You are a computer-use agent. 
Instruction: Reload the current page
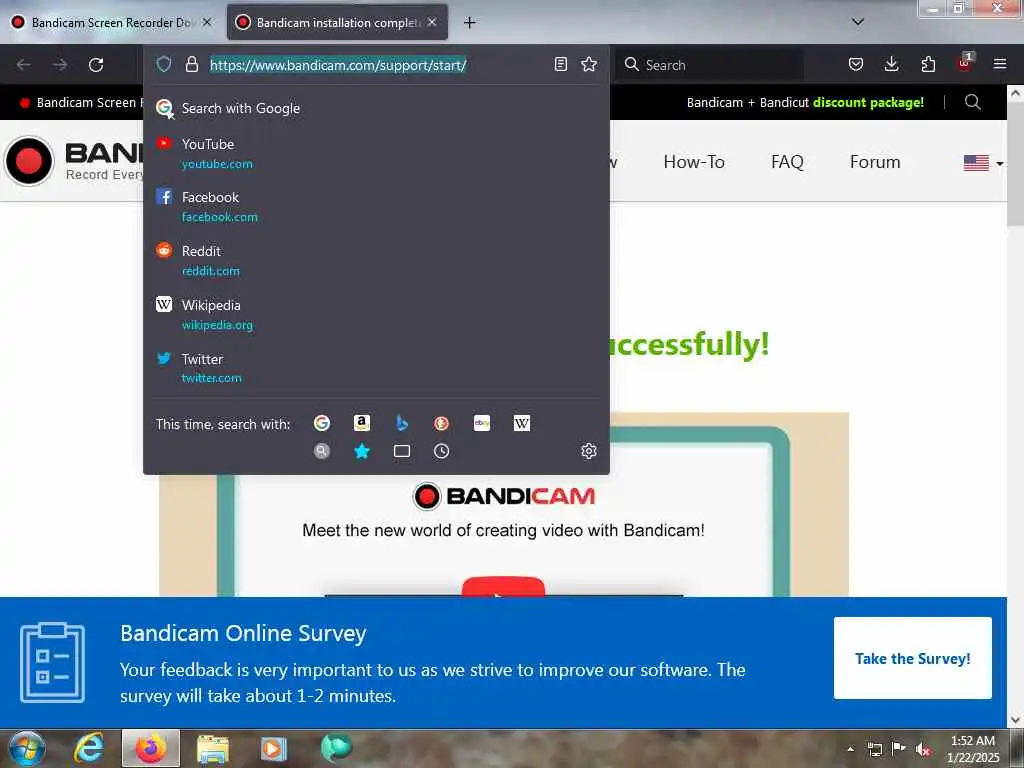tap(96, 65)
